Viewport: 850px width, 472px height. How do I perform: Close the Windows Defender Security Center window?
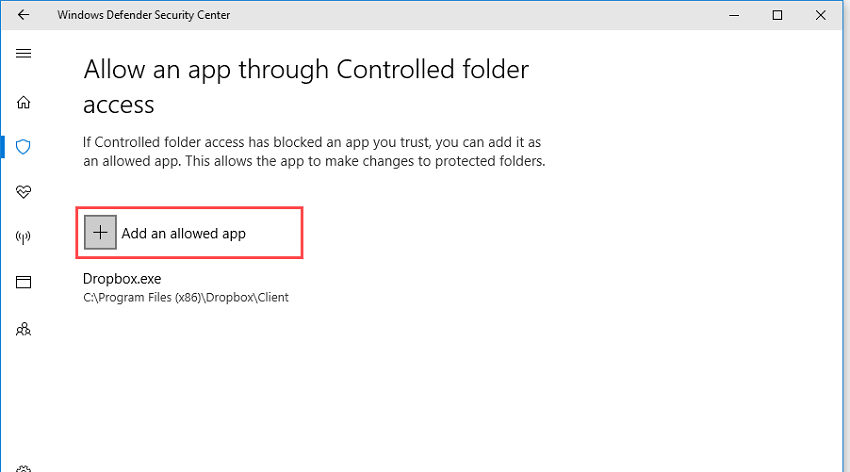(824, 15)
